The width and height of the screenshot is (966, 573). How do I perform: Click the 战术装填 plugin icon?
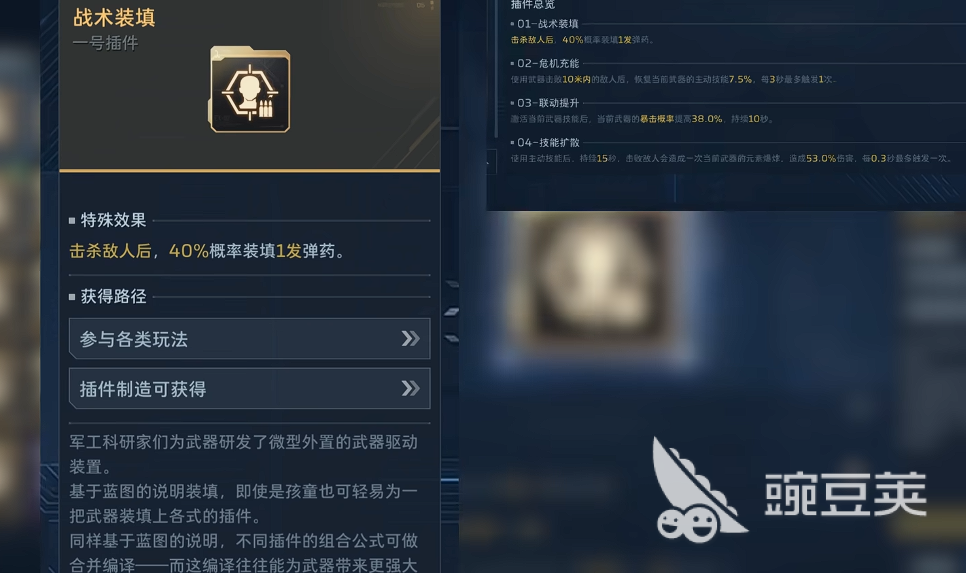point(250,90)
